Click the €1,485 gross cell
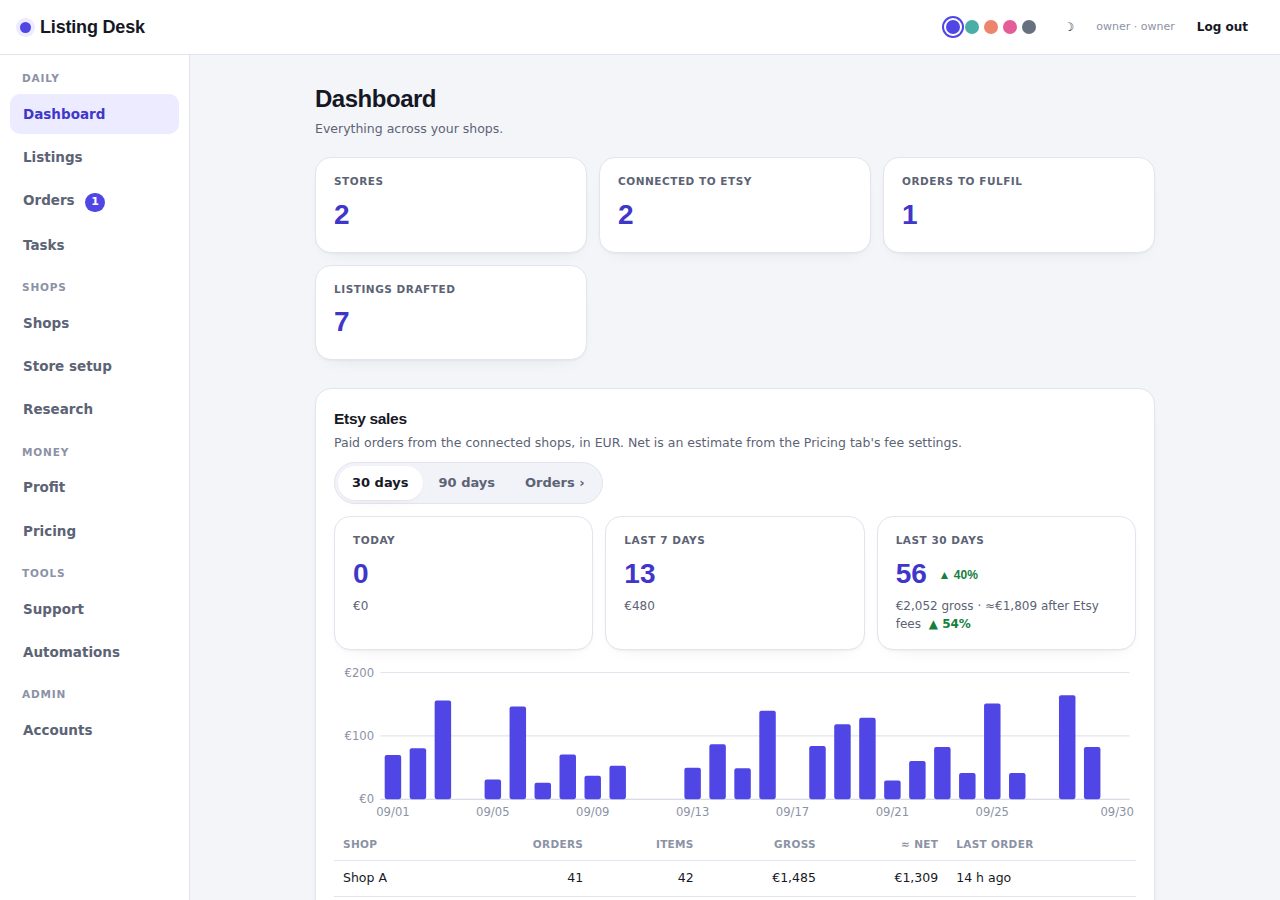The width and height of the screenshot is (1280, 900). coord(793,878)
